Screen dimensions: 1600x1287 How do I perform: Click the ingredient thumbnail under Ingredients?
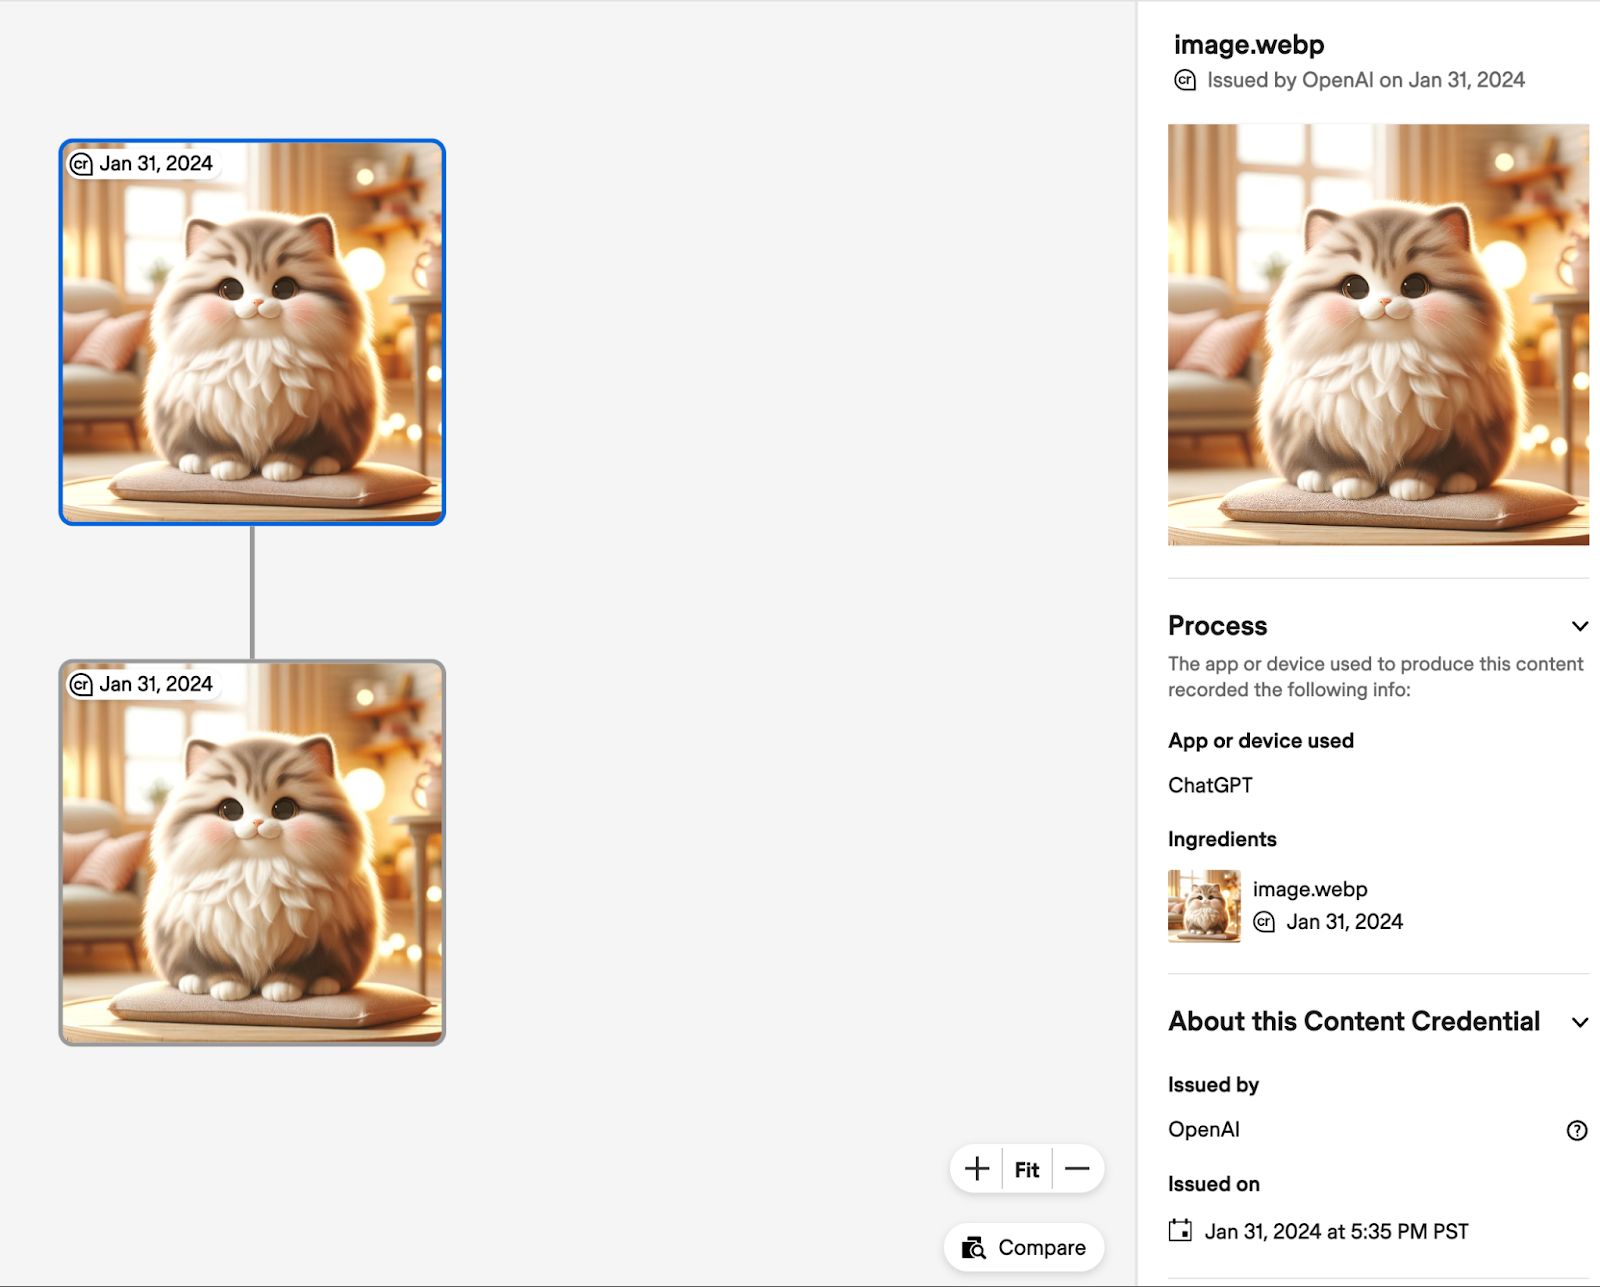1205,904
